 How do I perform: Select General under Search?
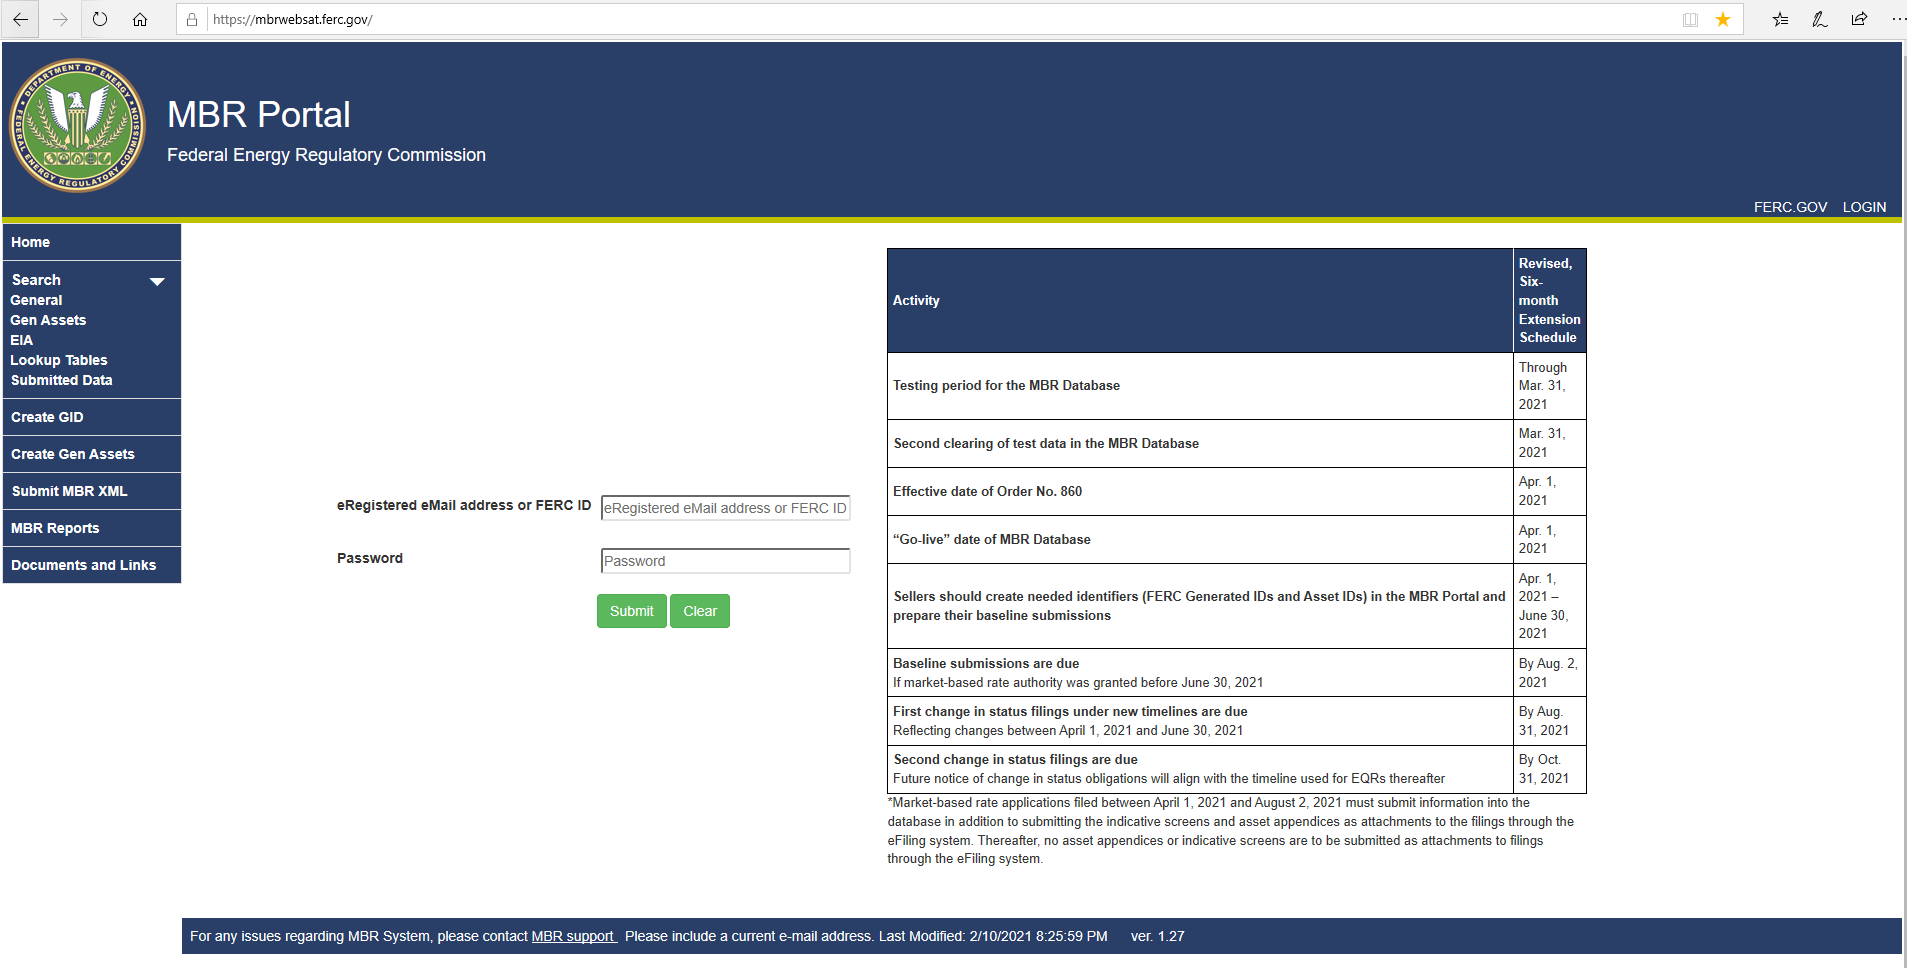[36, 300]
